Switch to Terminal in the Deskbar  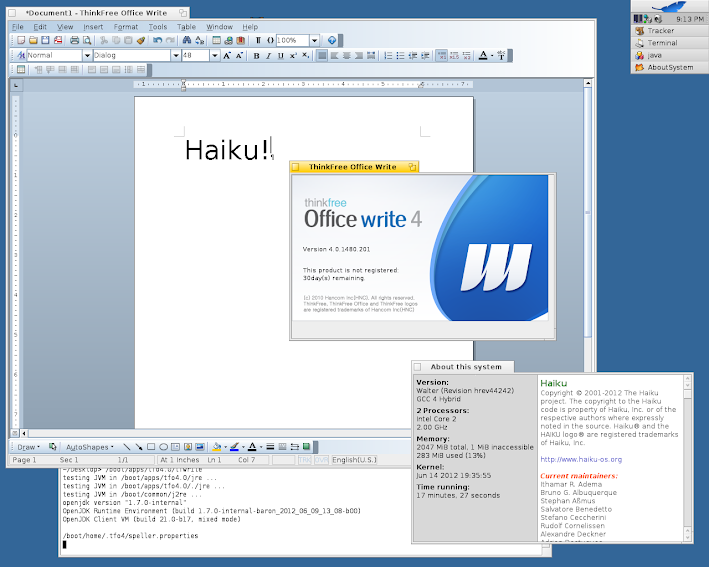coord(670,43)
